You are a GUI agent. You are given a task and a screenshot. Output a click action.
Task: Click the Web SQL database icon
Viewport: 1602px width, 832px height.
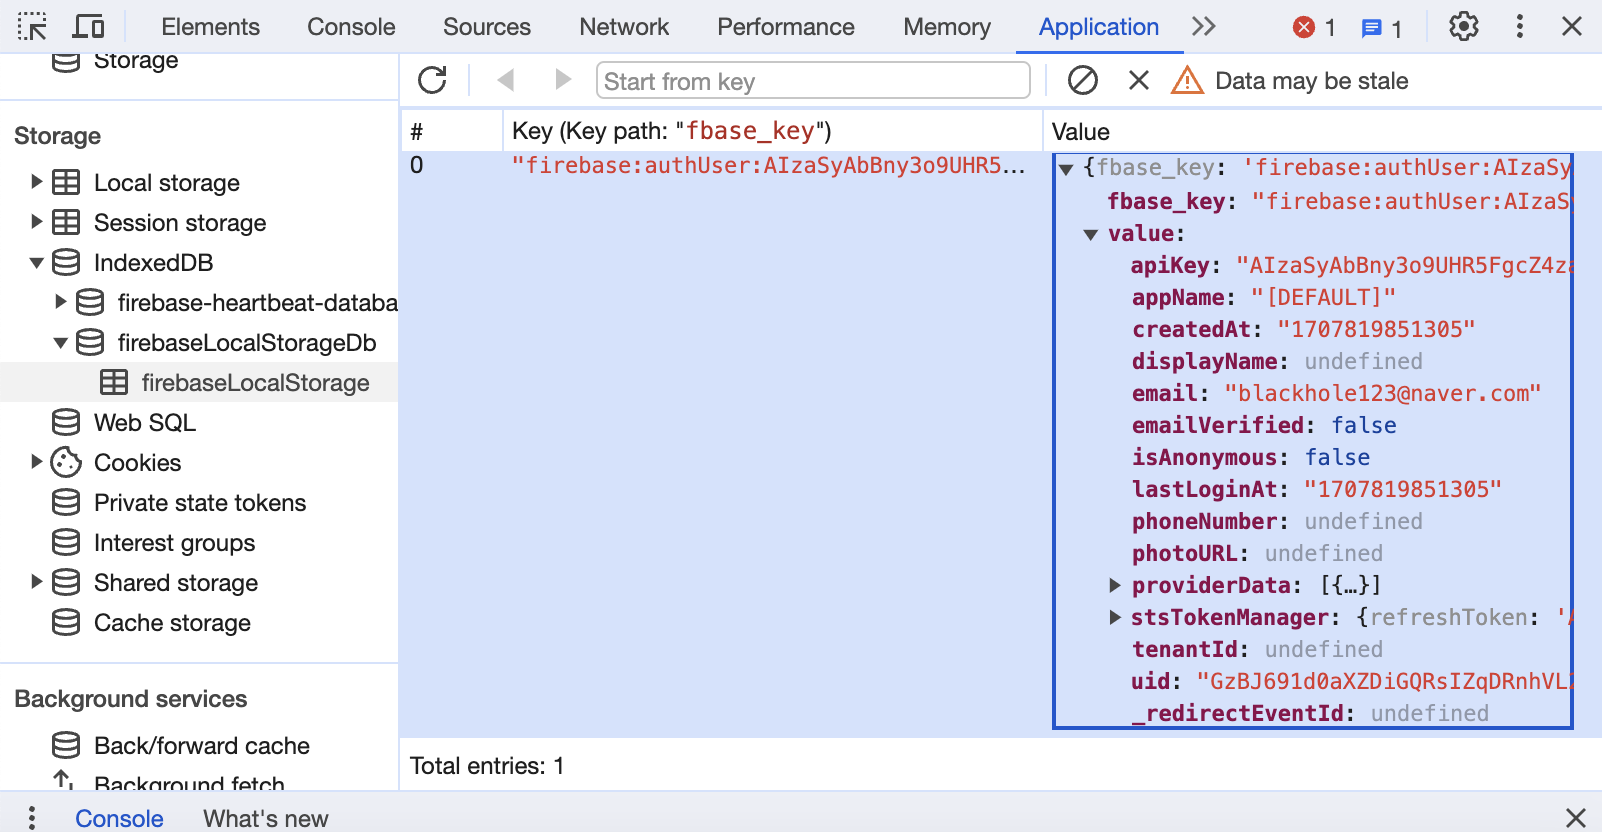click(x=66, y=422)
